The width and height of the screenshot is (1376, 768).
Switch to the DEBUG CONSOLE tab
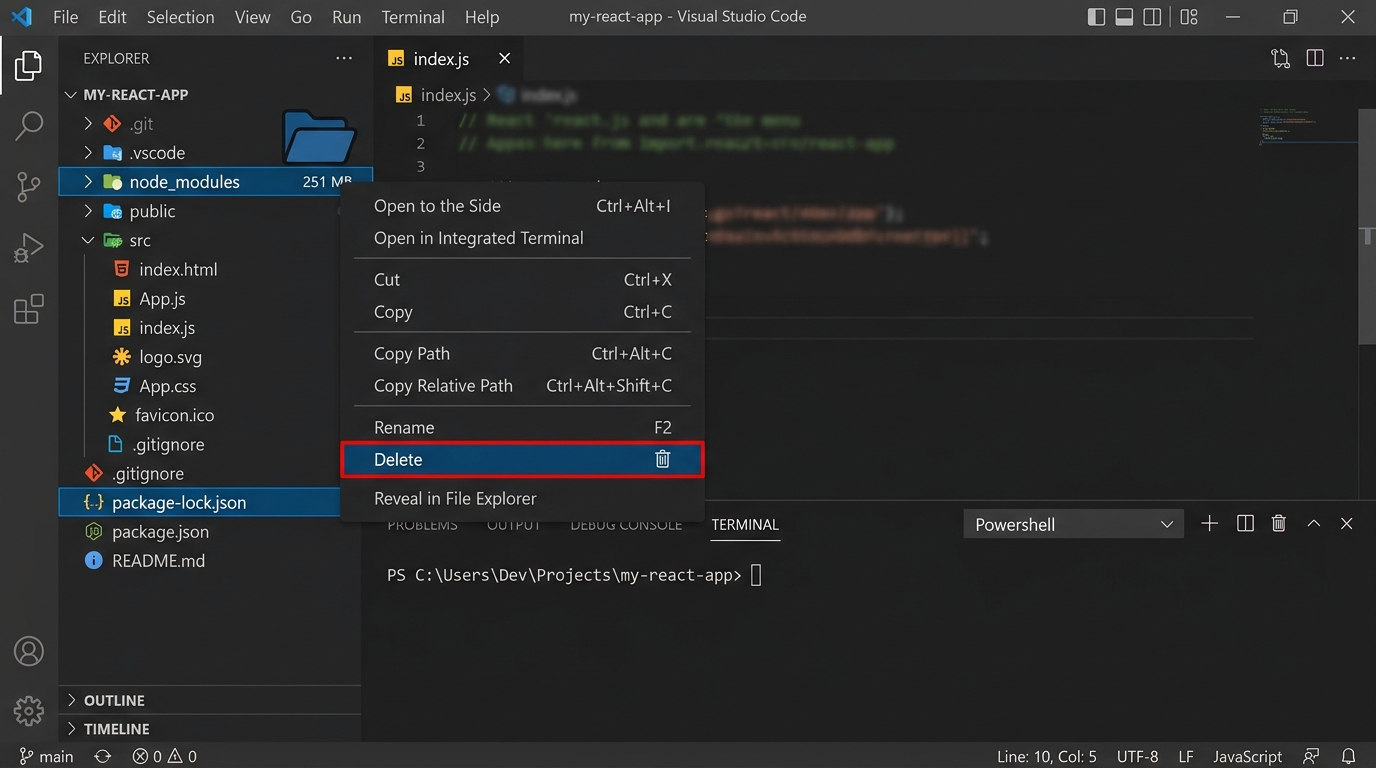click(x=626, y=525)
